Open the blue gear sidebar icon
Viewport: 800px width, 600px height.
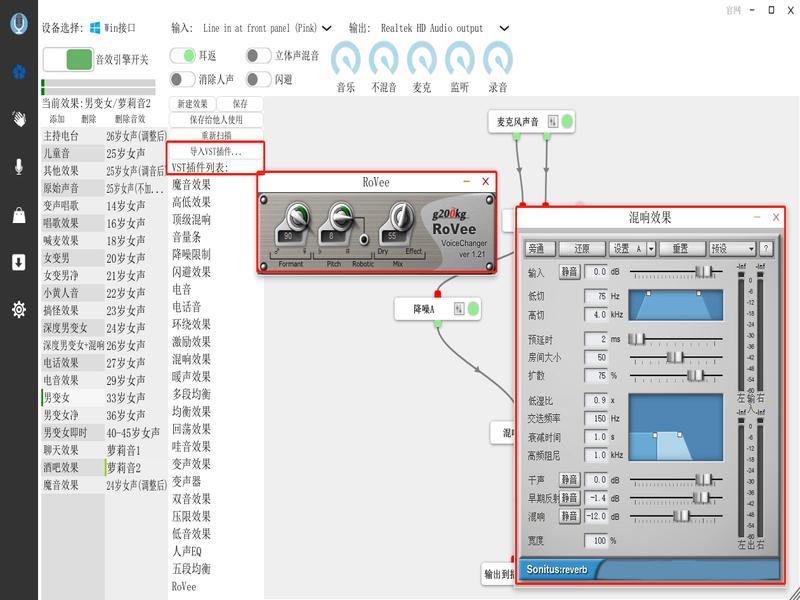(x=19, y=72)
